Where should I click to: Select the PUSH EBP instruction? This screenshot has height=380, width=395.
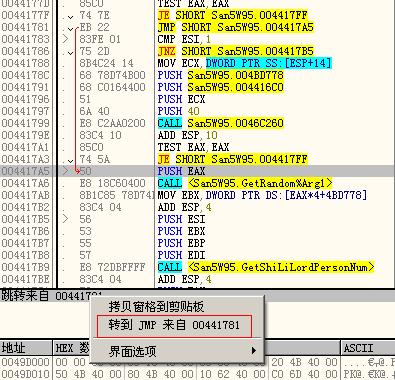point(181,243)
